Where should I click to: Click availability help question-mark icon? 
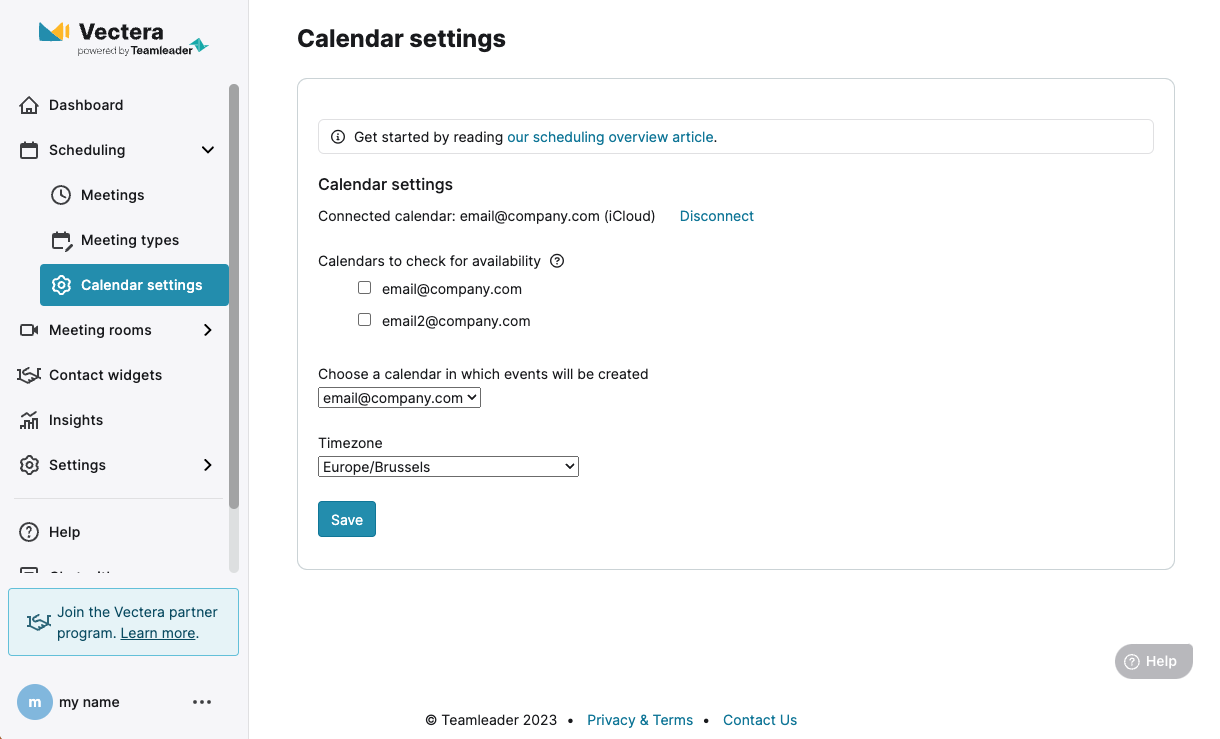[x=558, y=261]
